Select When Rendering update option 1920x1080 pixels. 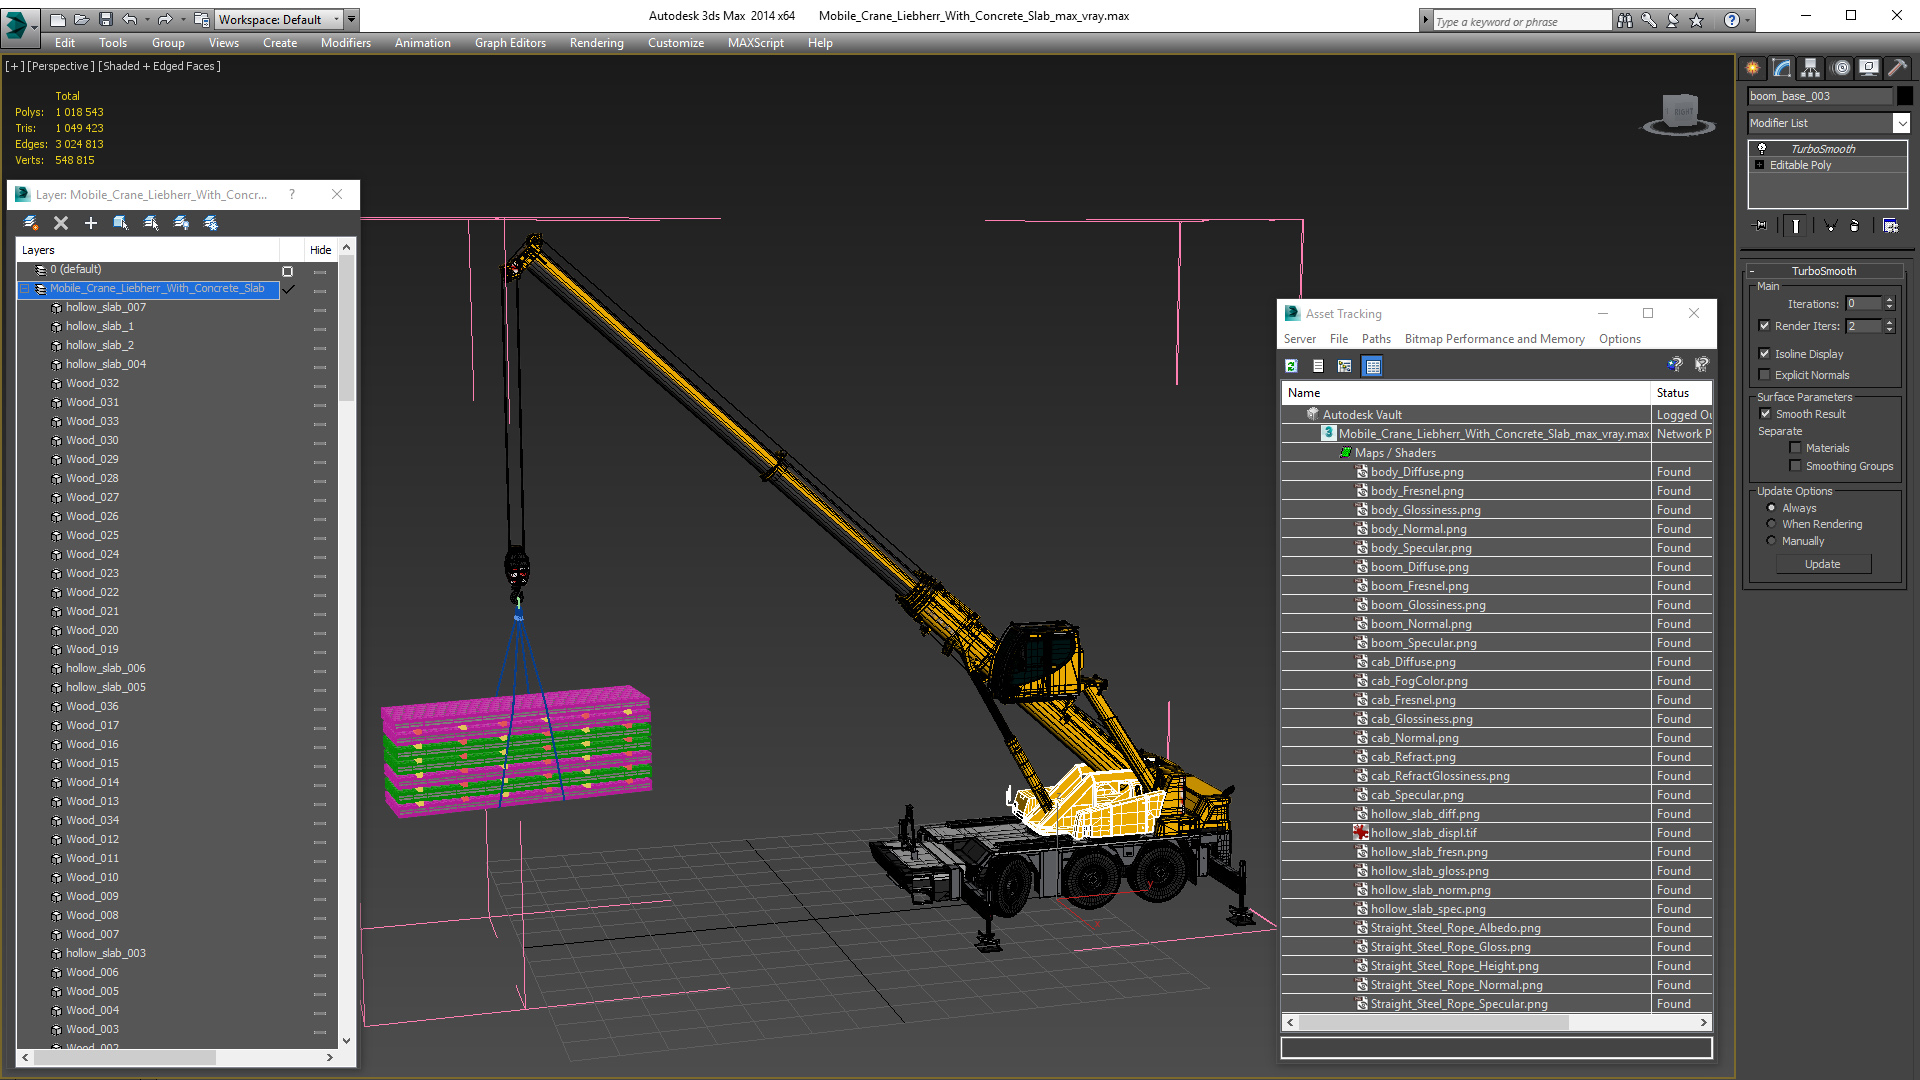[1771, 524]
